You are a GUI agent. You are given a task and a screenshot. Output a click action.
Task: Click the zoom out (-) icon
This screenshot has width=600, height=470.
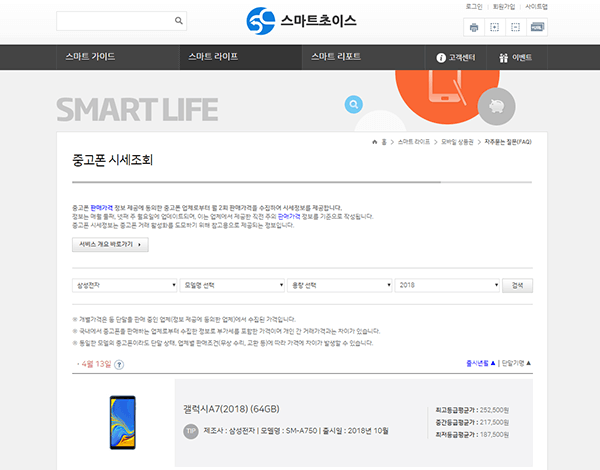[x=515, y=27]
